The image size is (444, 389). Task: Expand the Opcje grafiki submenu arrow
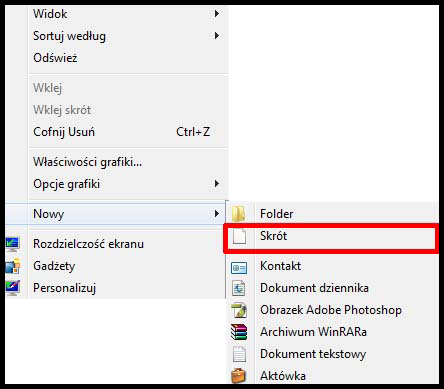coord(217,184)
